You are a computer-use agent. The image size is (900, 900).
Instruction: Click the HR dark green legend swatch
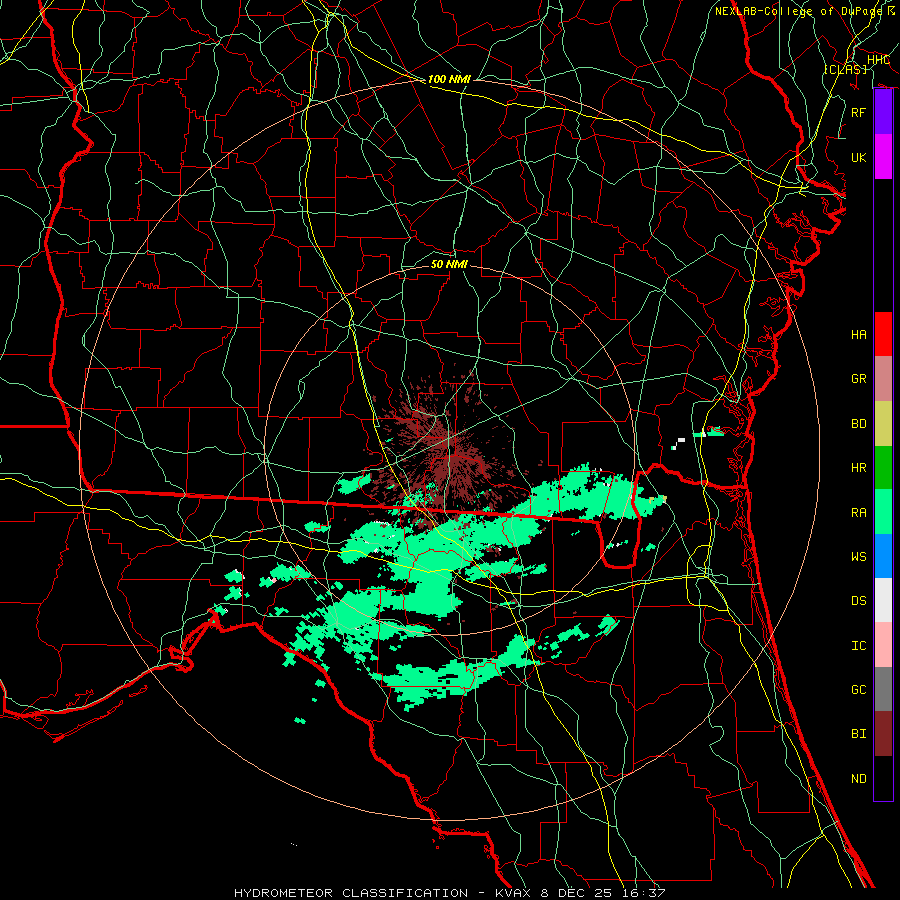point(883,467)
